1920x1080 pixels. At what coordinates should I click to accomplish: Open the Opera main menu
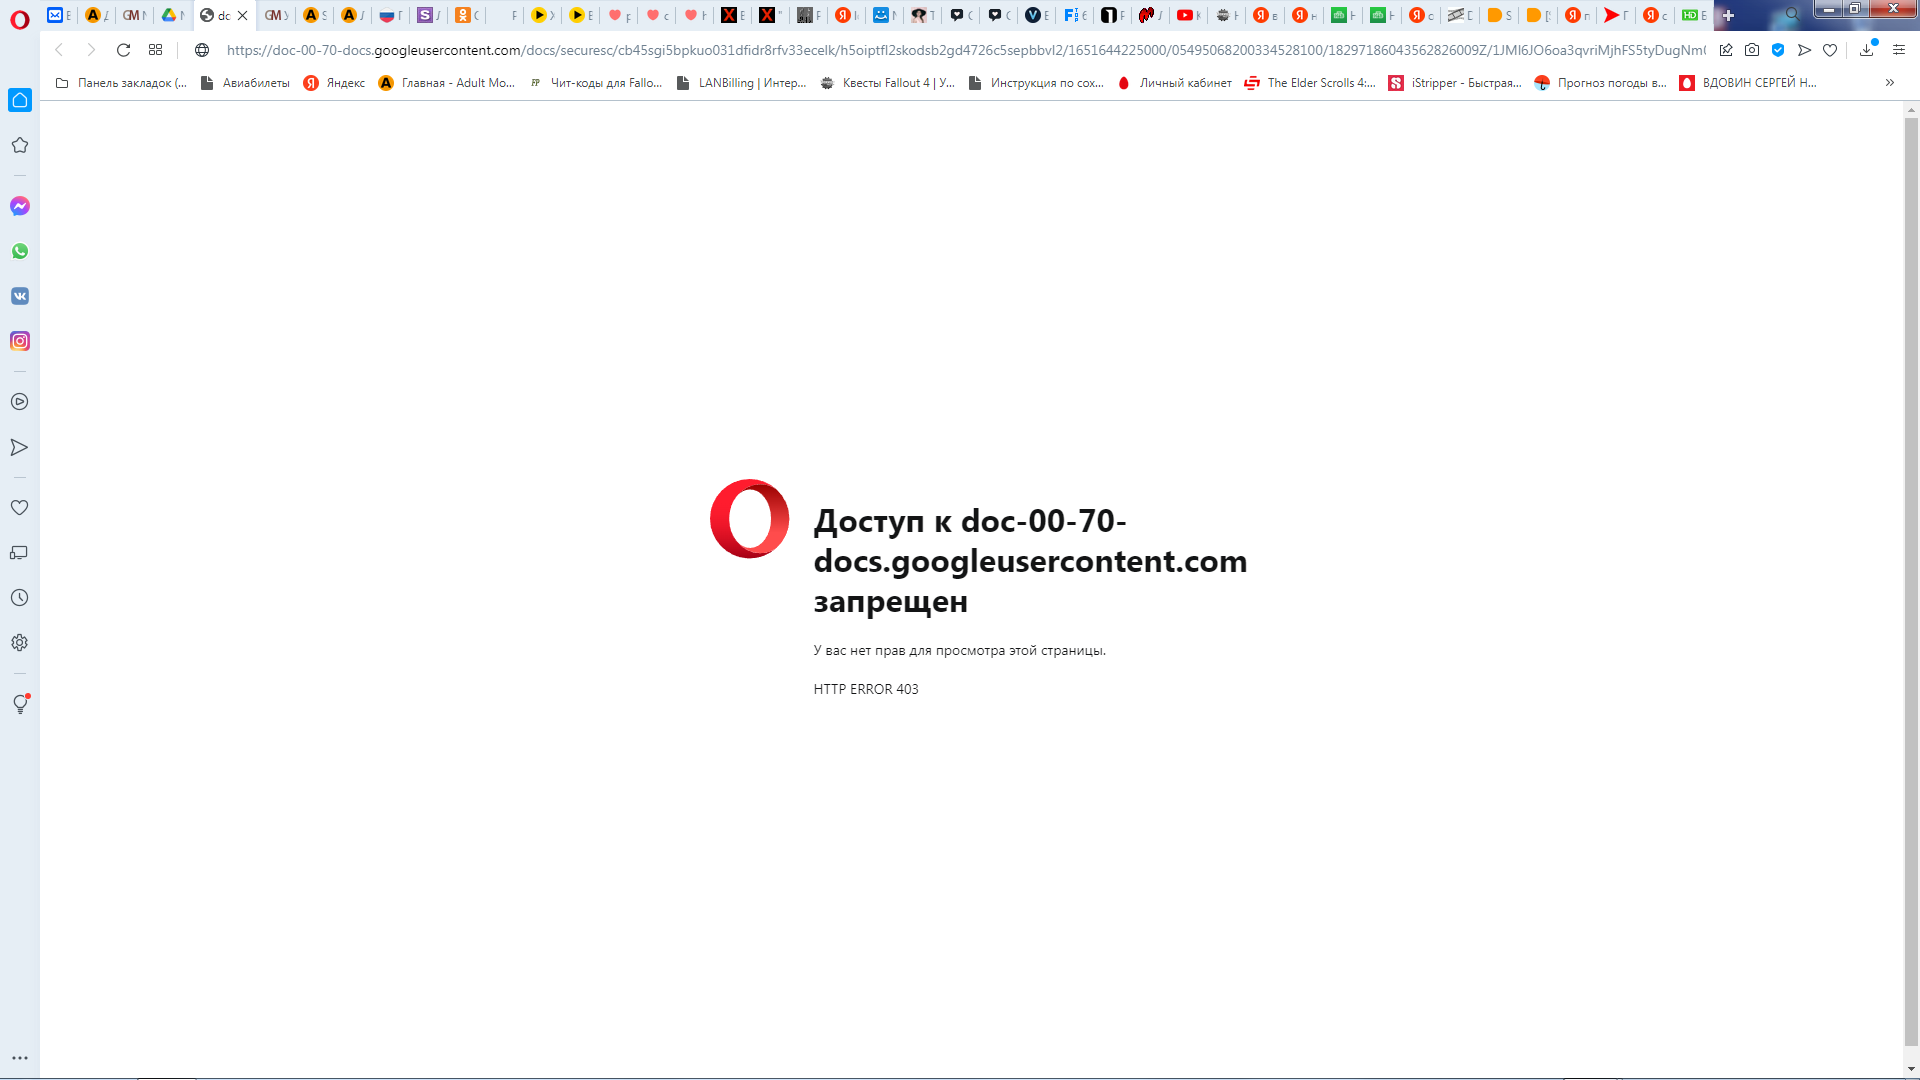click(x=19, y=19)
